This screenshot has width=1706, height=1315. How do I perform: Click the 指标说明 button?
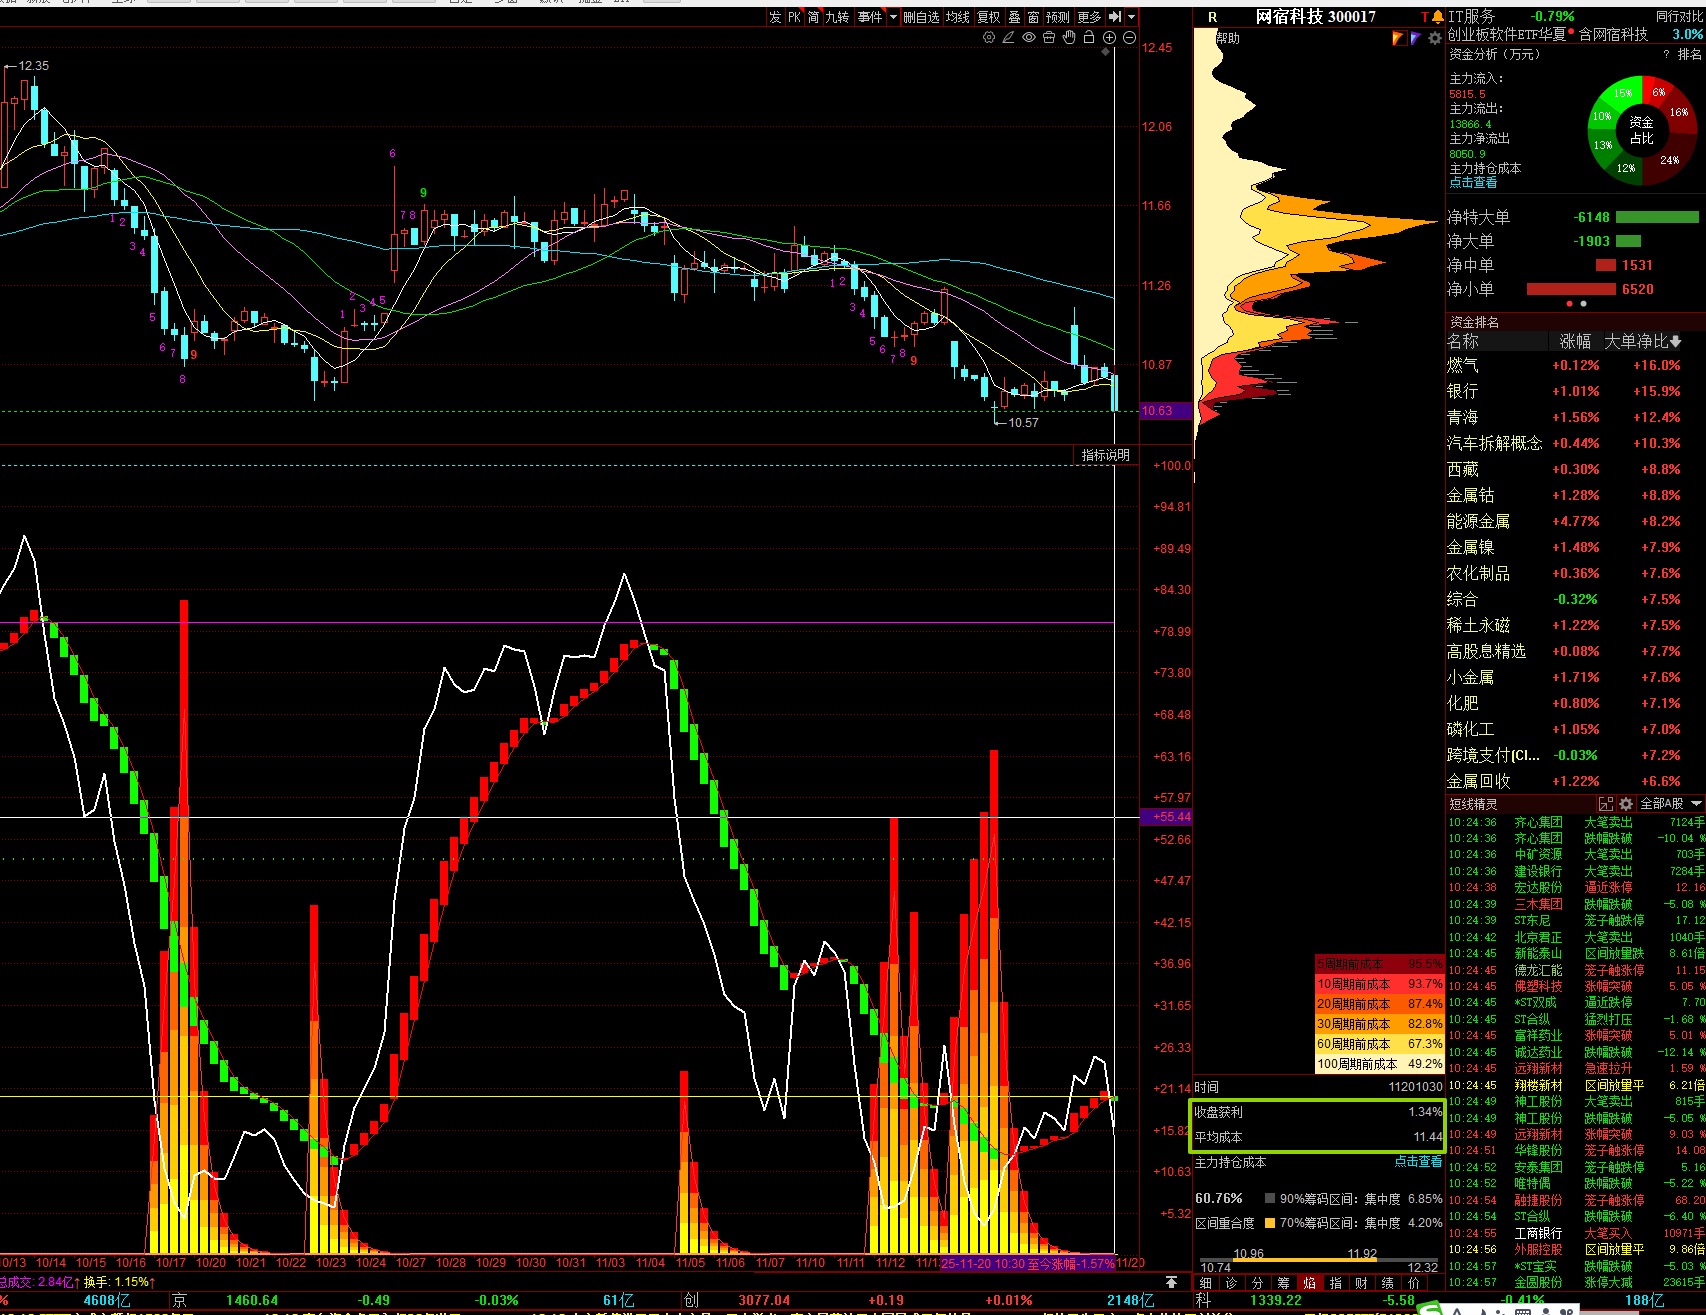1105,455
